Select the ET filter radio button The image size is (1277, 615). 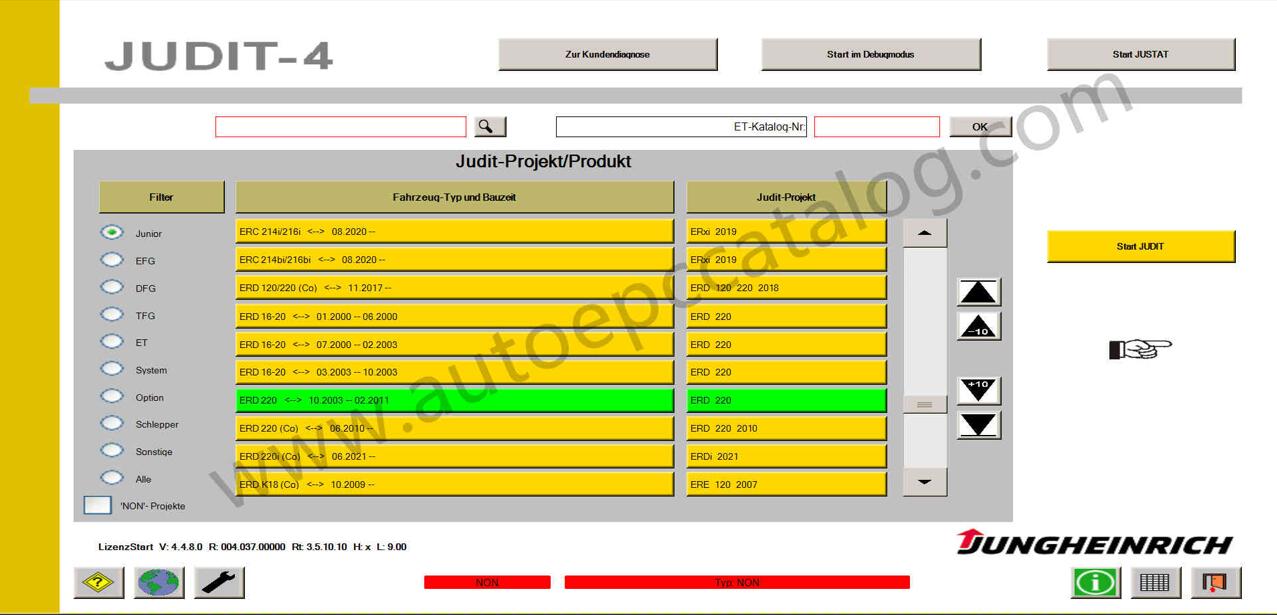[x=112, y=342]
